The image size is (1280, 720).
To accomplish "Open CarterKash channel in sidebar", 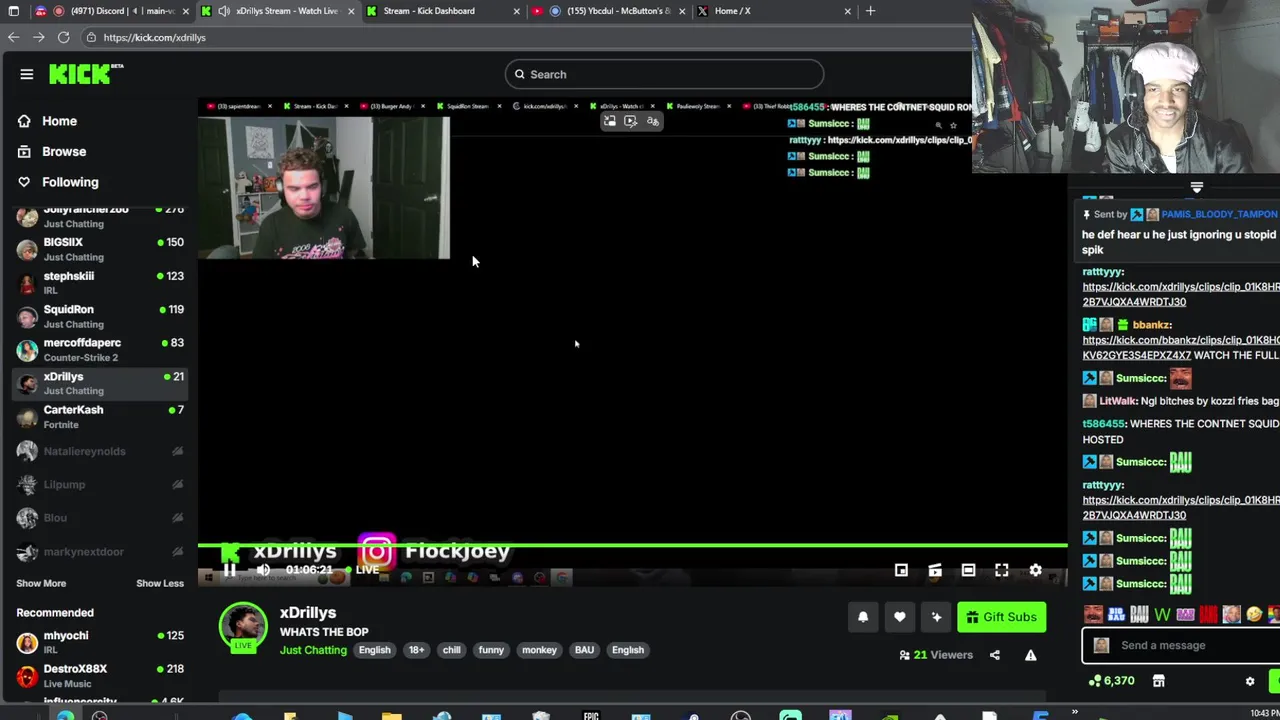I will pos(100,417).
